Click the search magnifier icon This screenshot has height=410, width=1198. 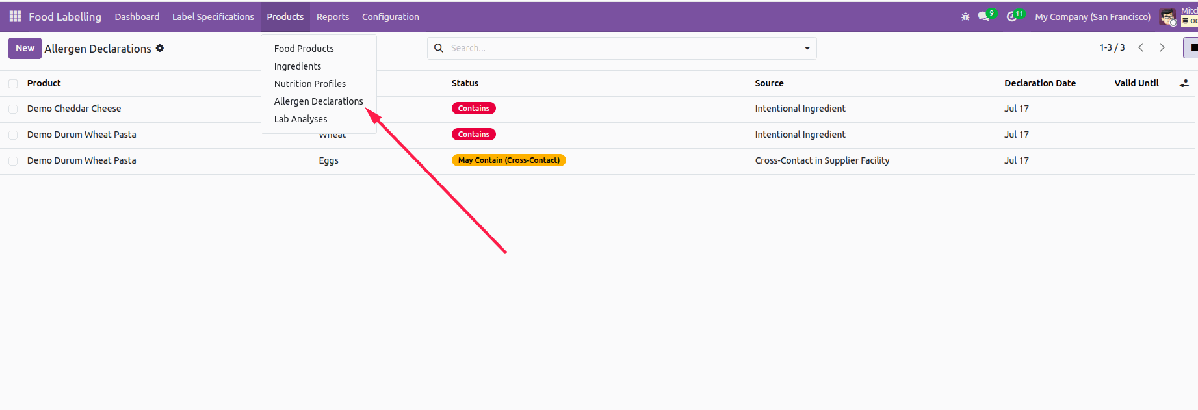[439, 48]
